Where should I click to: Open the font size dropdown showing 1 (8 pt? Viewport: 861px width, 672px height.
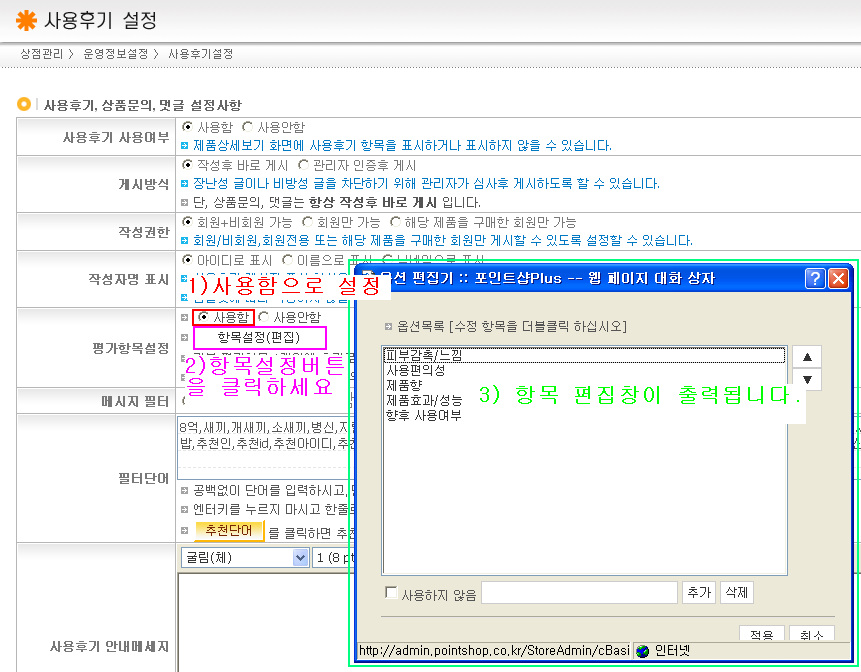[330, 557]
